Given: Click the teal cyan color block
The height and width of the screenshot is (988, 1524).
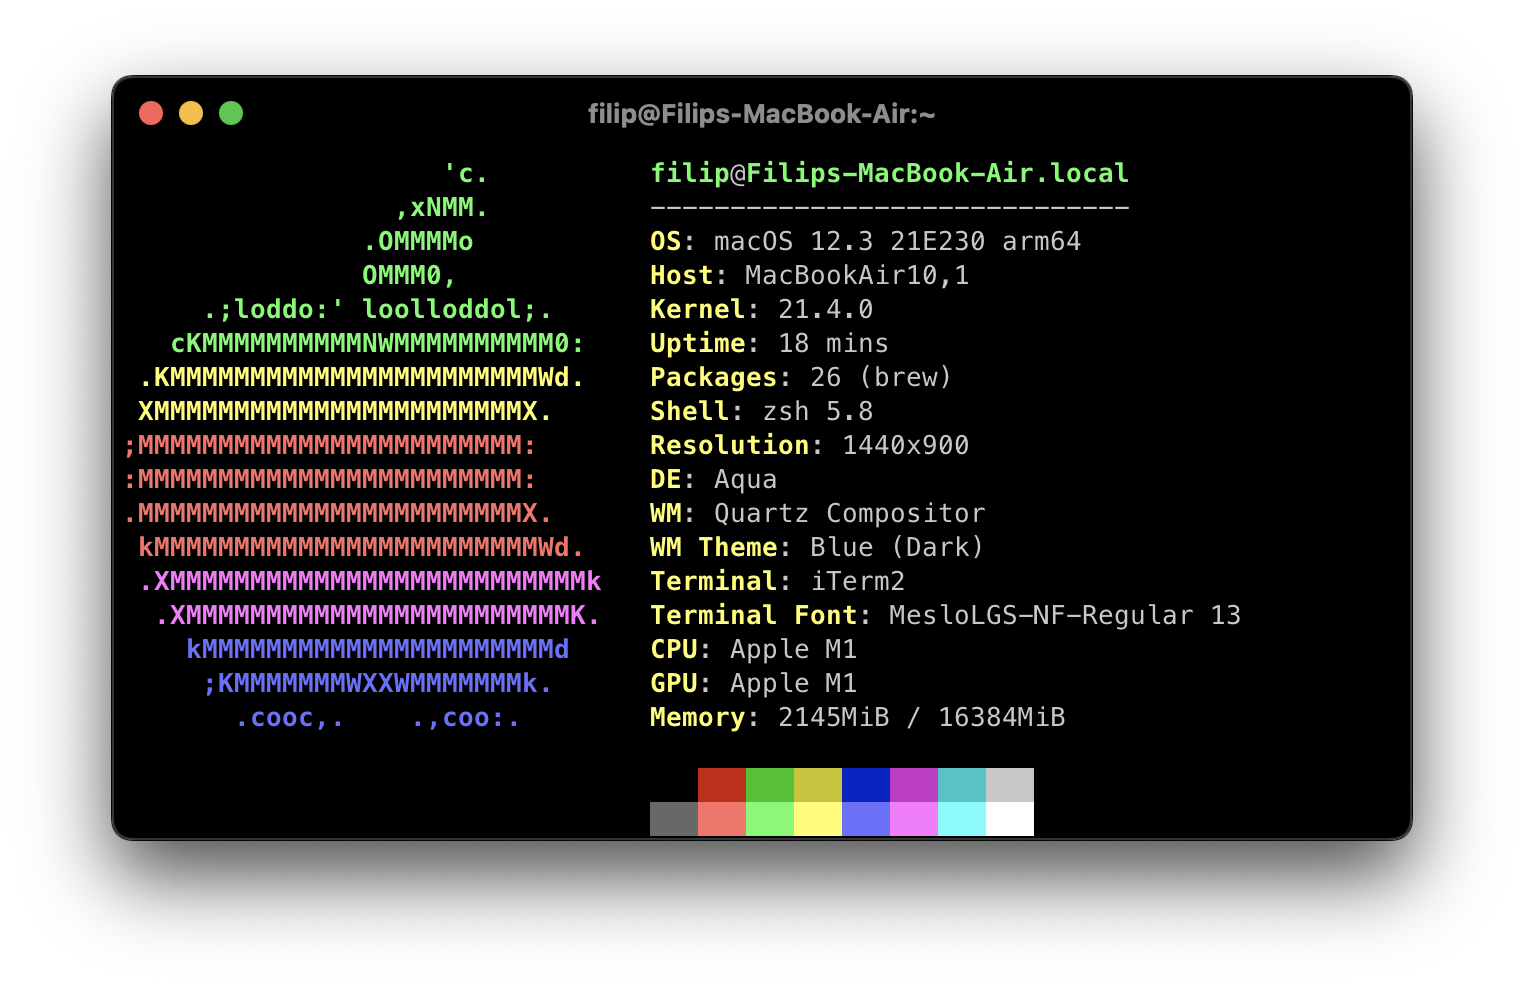Looking at the screenshot, I should pos(962,785).
